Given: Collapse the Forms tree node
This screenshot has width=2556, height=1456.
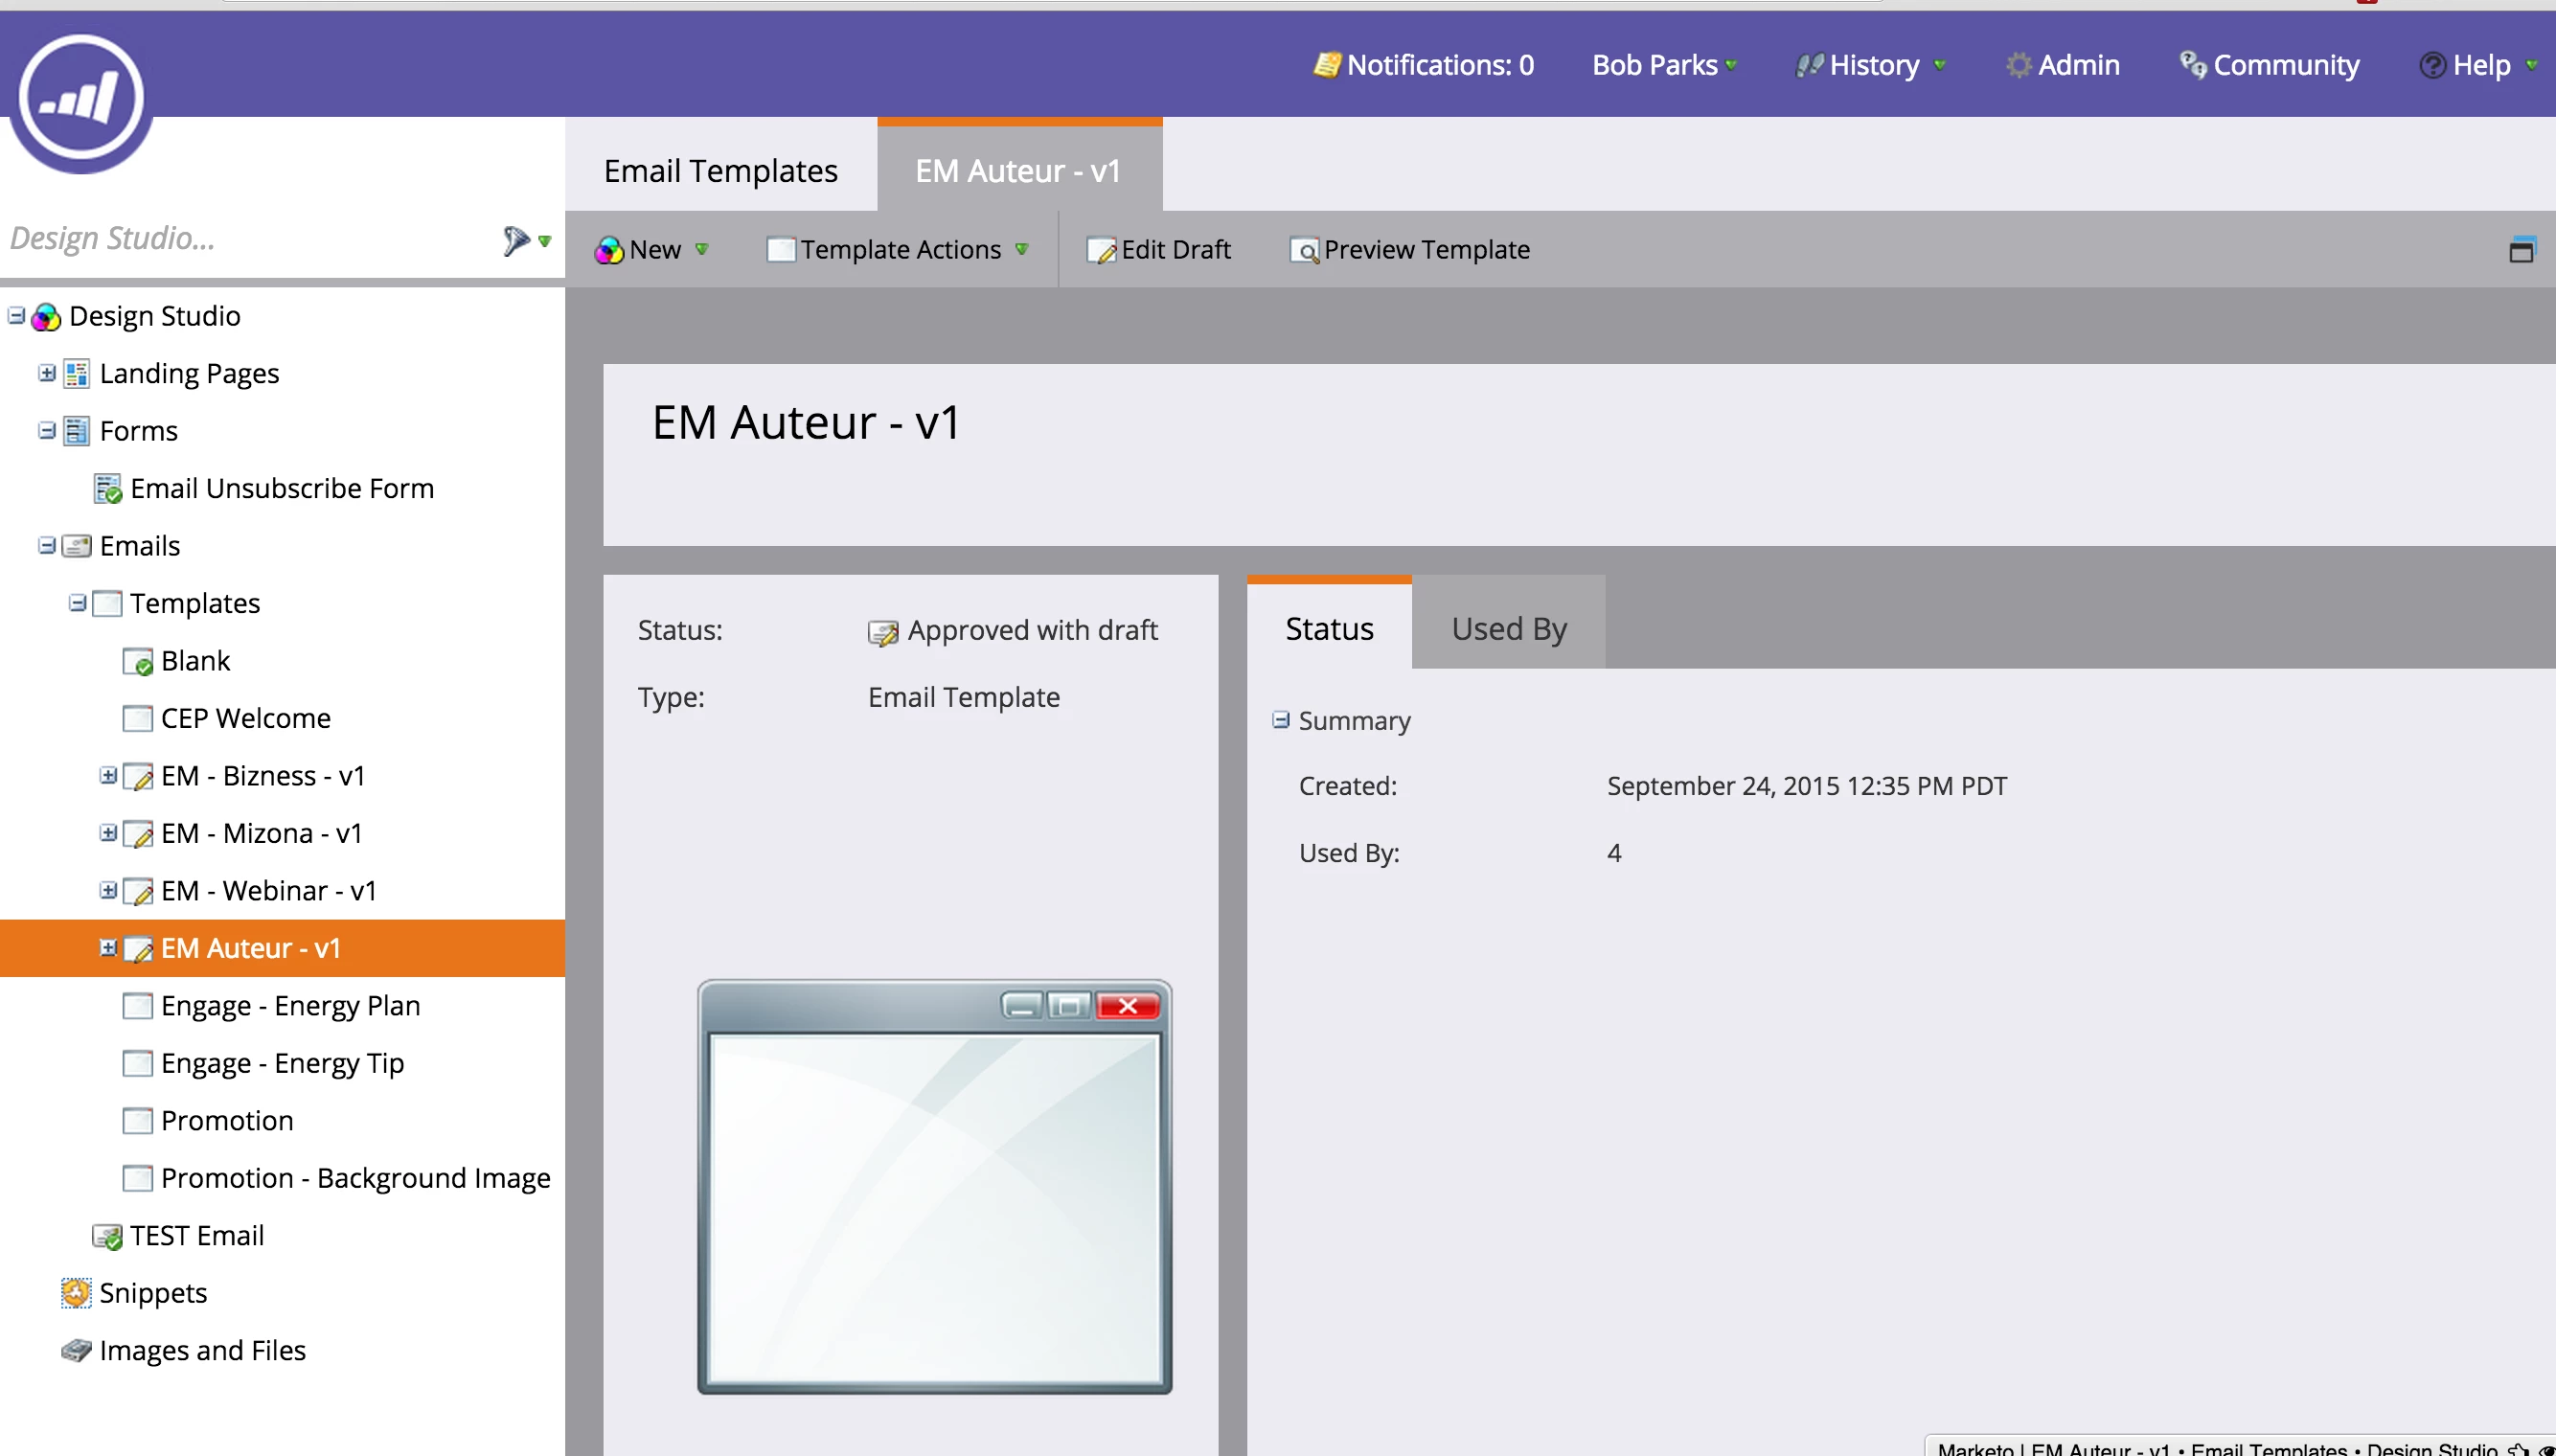Looking at the screenshot, I should click(x=46, y=431).
